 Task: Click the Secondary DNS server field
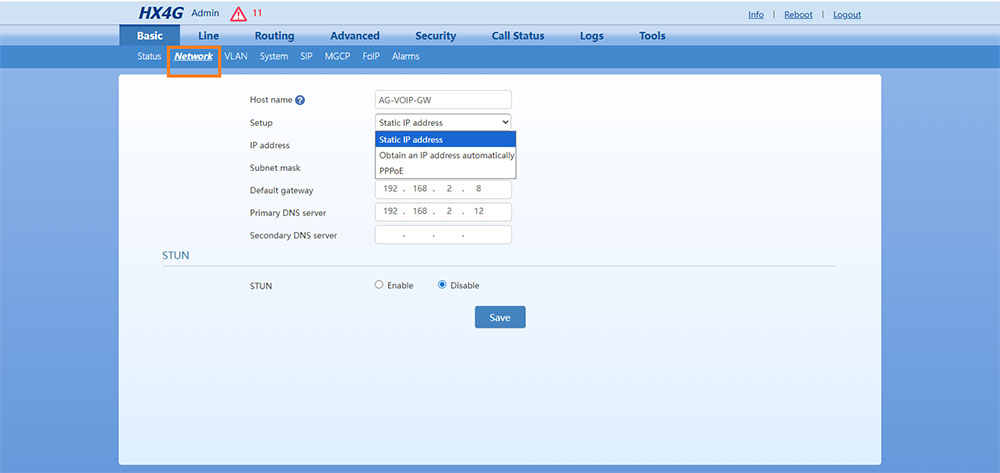(443, 235)
